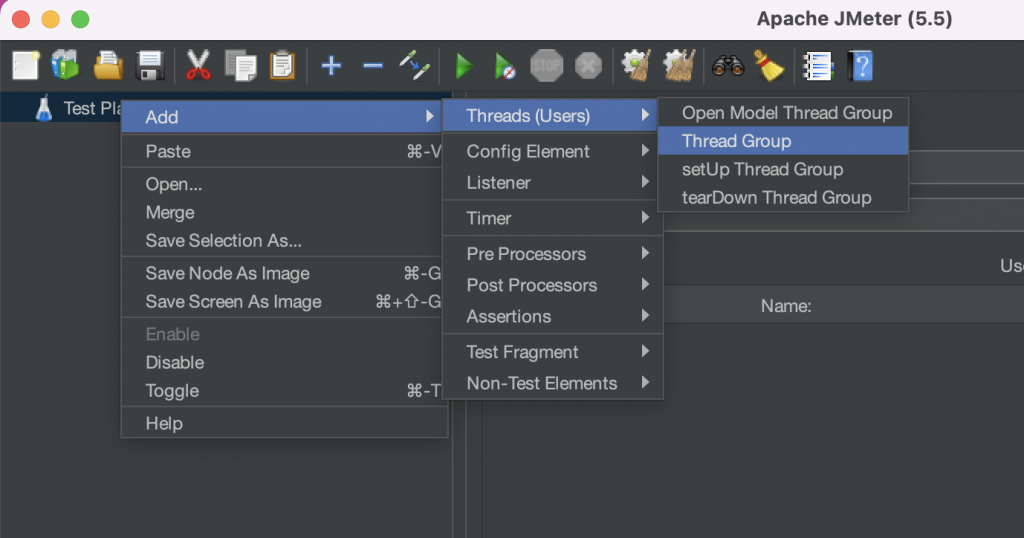
Task: Save the test plan with floppy icon
Action: point(150,67)
